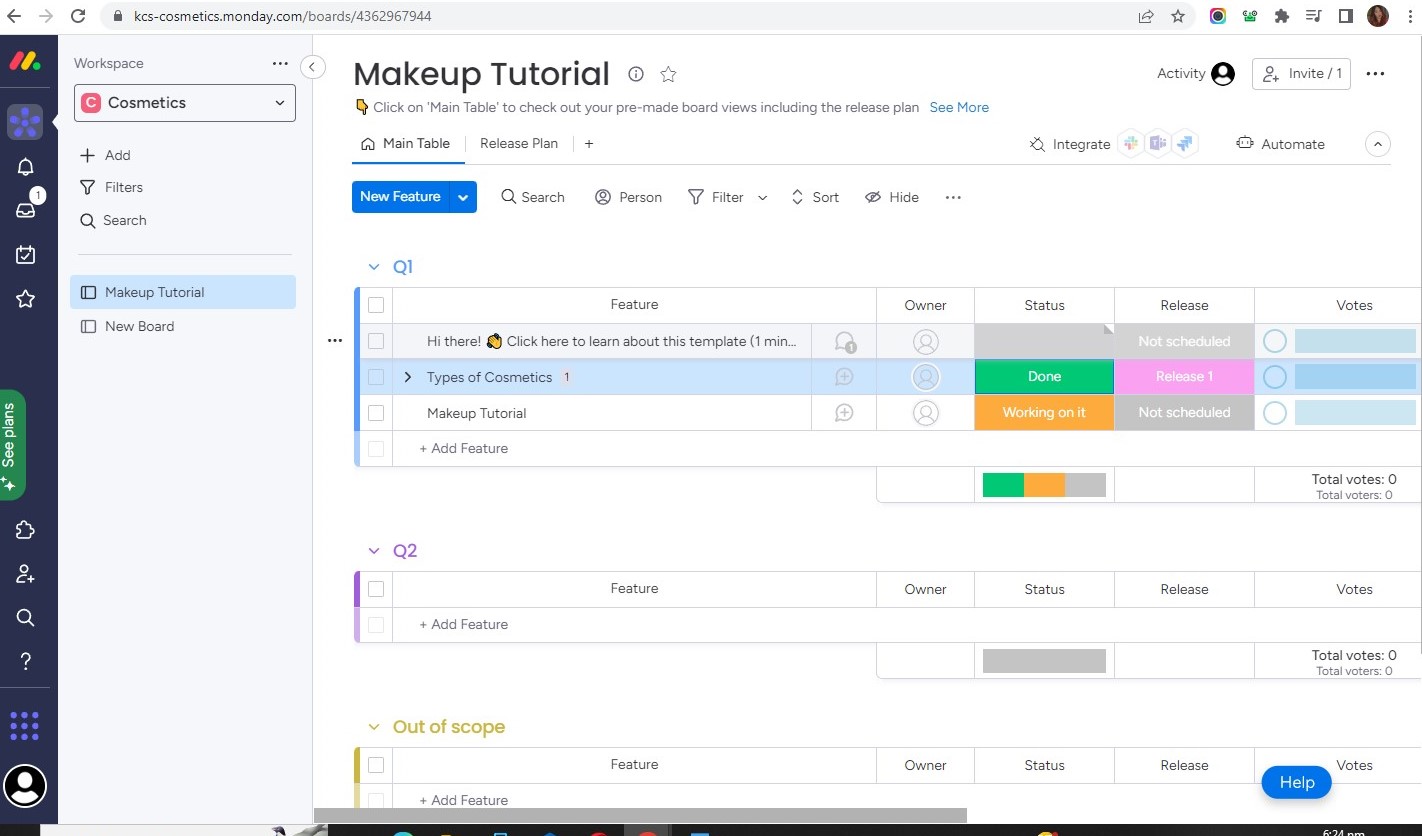This screenshot has height=836, width=1422.
Task: Assign owner for the Types of Cosmetics row
Action: (x=926, y=377)
